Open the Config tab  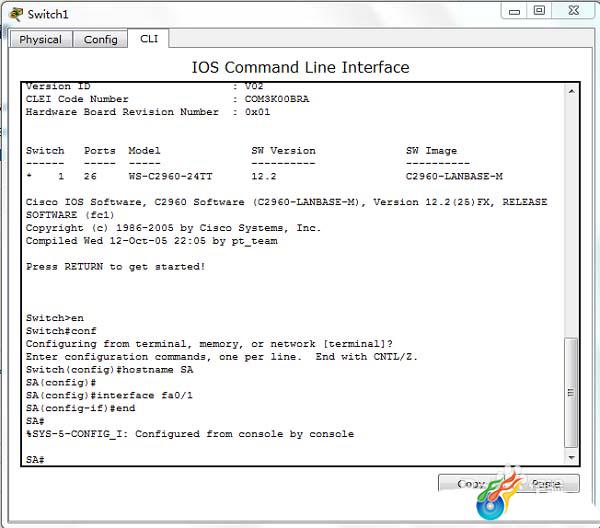[101, 39]
